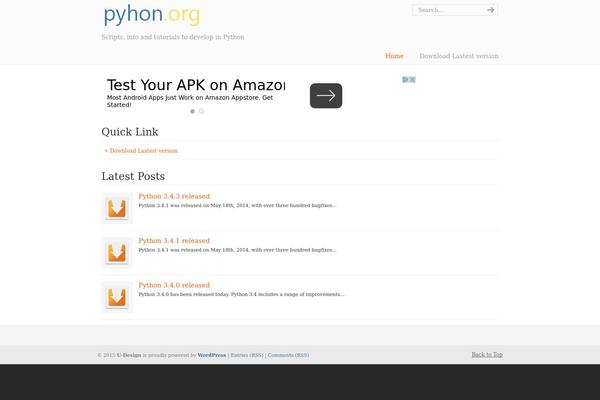The width and height of the screenshot is (600, 400).
Task: Visit the U-Design footer link
Action: [129, 355]
